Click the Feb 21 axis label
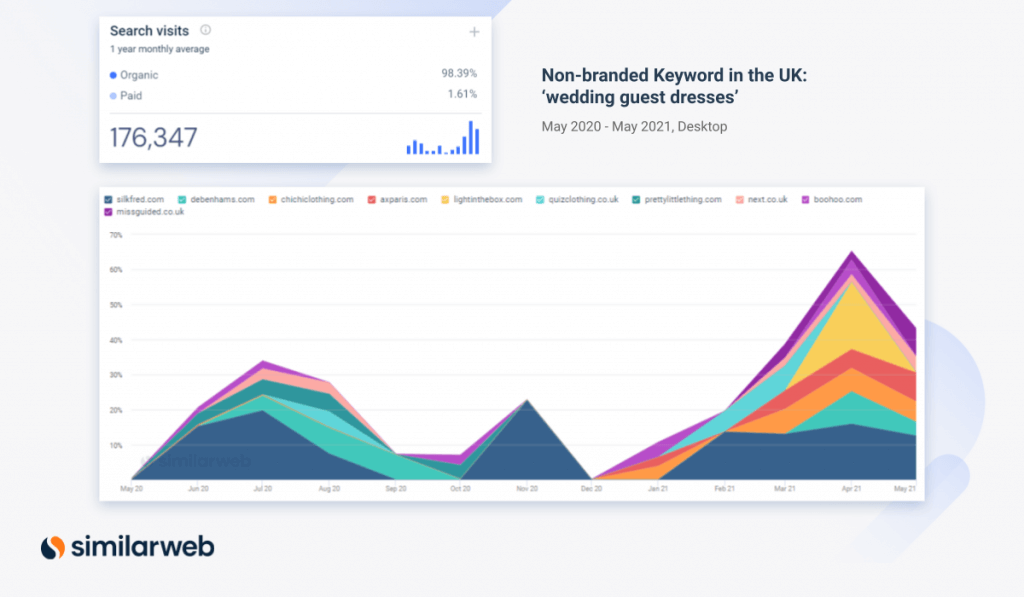Image resolution: width=1024 pixels, height=597 pixels. pyautogui.click(x=724, y=489)
